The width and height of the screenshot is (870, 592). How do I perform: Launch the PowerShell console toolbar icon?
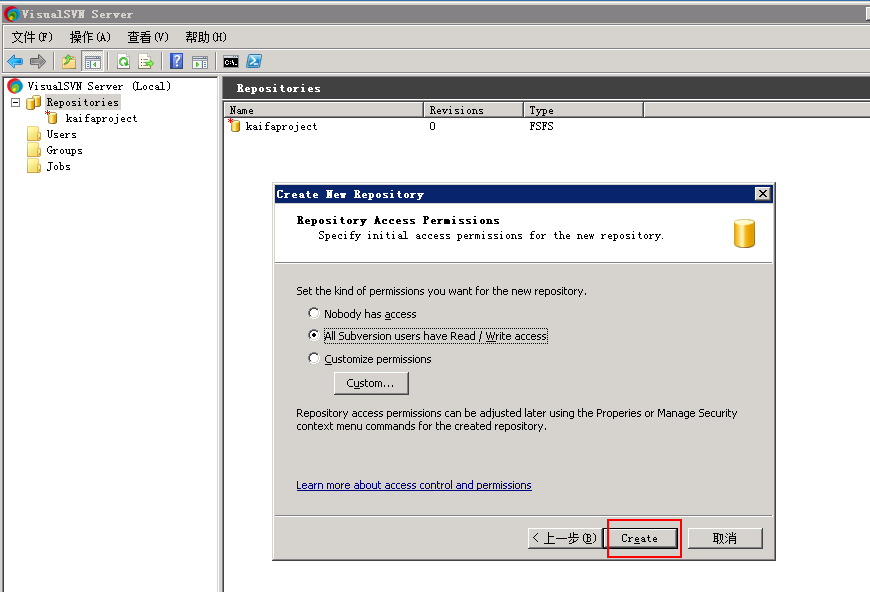click(254, 61)
